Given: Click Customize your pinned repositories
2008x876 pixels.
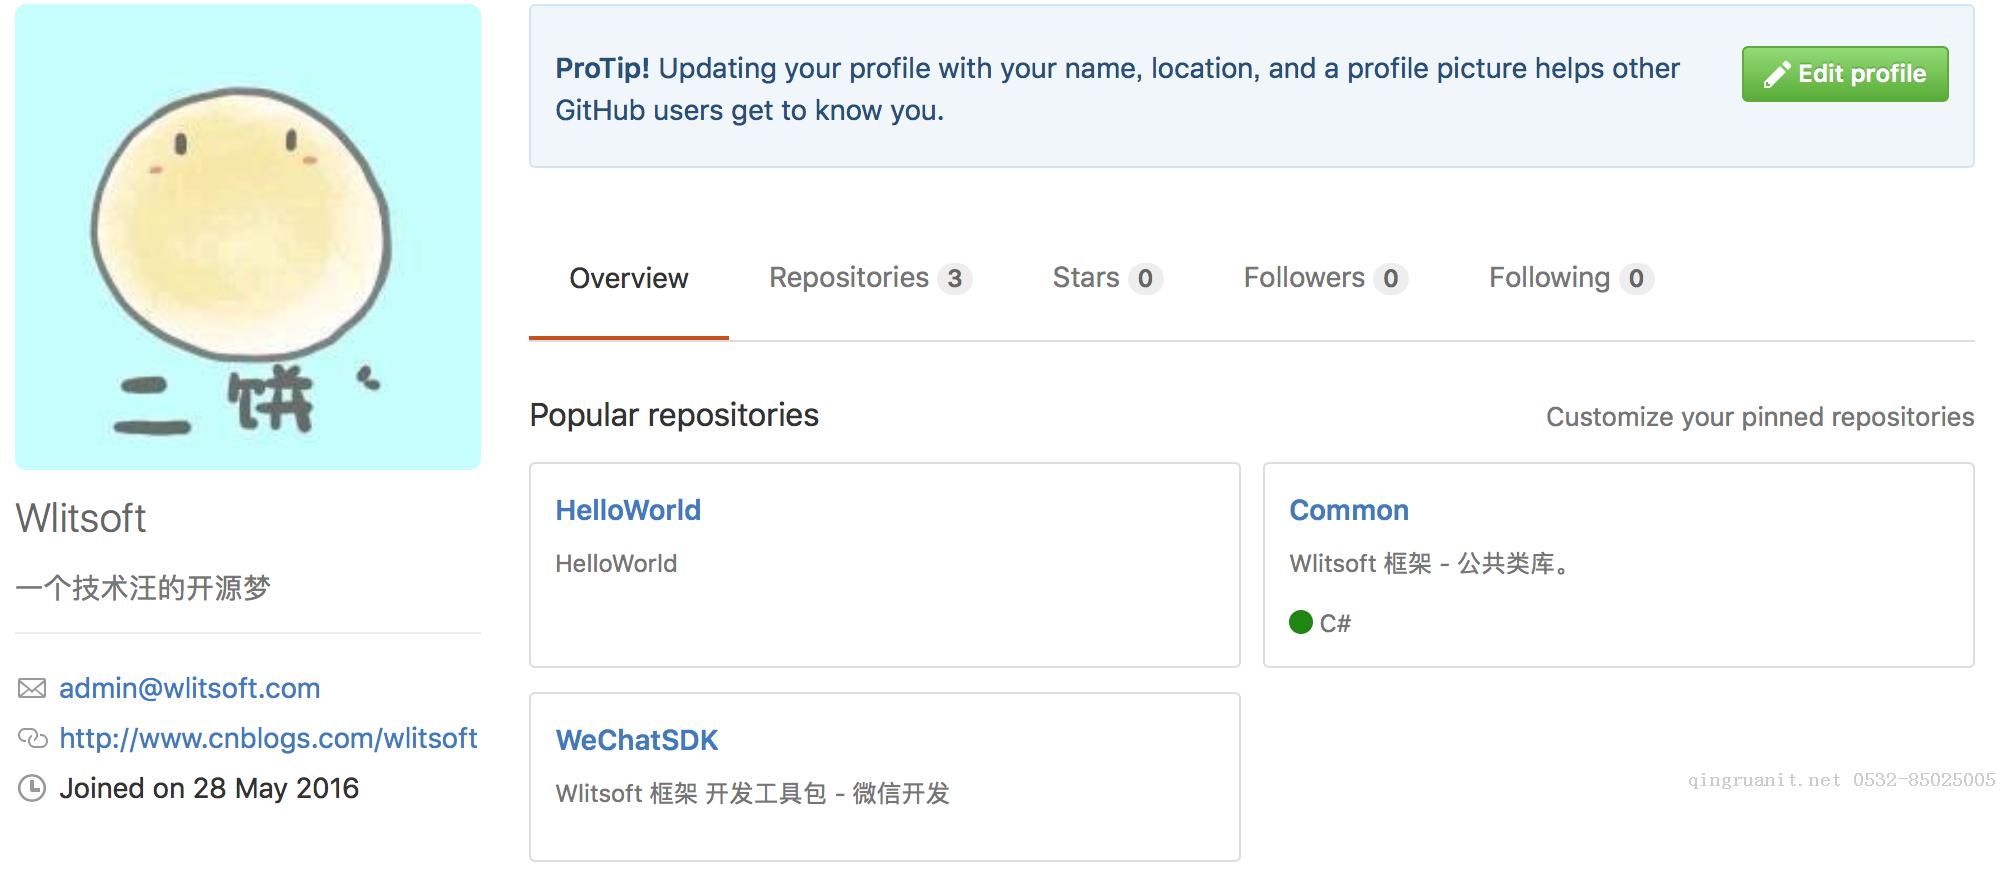Looking at the screenshot, I should [x=1759, y=417].
